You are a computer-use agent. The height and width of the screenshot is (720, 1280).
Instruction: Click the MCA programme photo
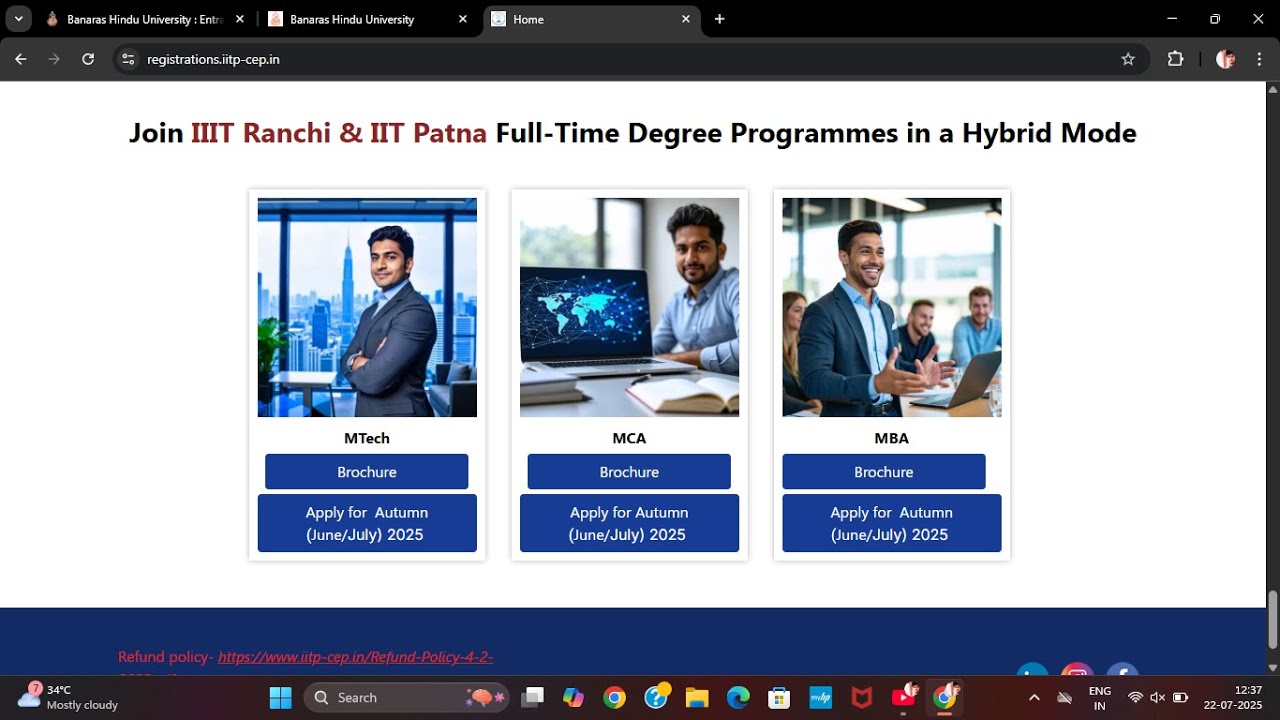pyautogui.click(x=629, y=307)
